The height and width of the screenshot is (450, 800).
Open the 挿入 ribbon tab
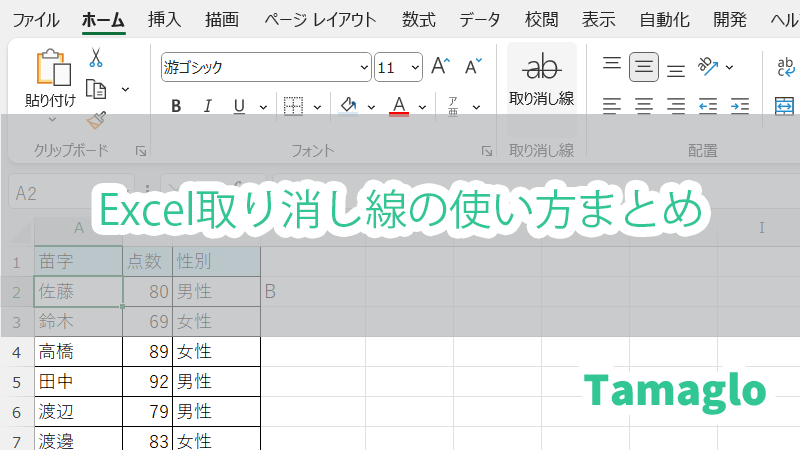pyautogui.click(x=164, y=19)
